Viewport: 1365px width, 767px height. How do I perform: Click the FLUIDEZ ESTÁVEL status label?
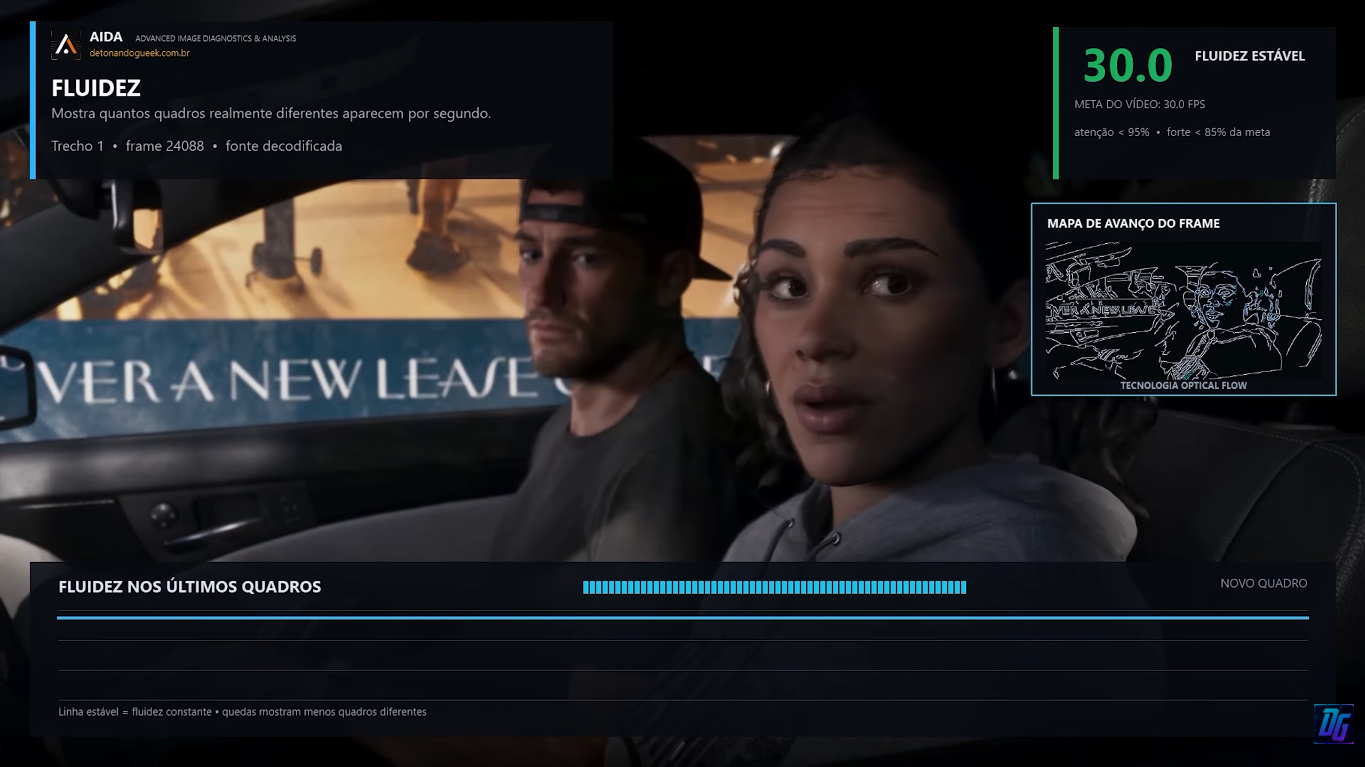click(x=1249, y=56)
